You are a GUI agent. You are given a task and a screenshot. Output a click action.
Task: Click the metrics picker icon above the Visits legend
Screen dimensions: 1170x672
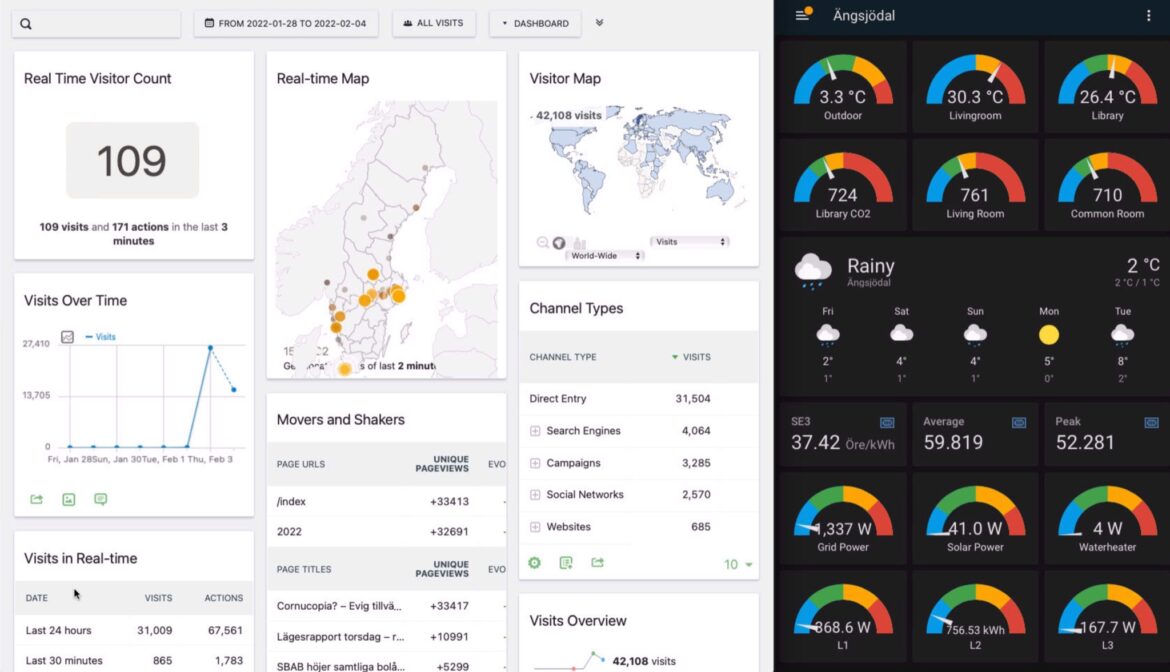67,337
